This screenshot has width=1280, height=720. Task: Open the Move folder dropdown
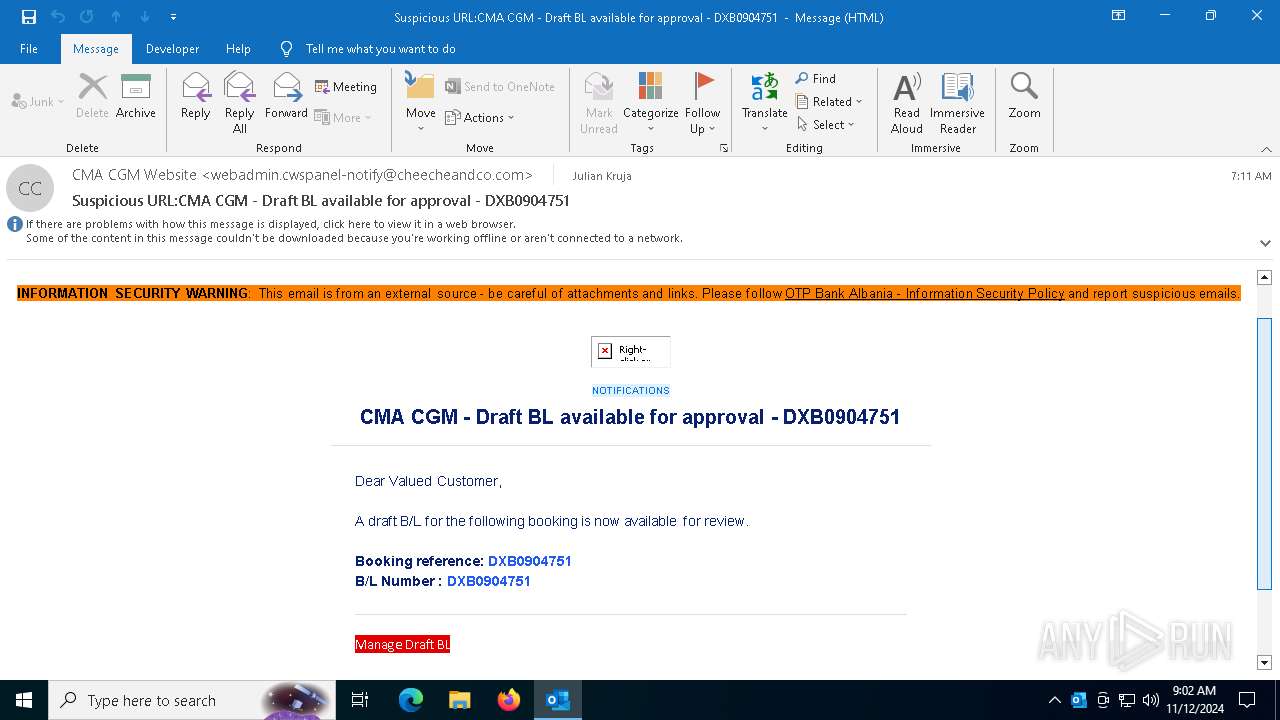(x=421, y=103)
